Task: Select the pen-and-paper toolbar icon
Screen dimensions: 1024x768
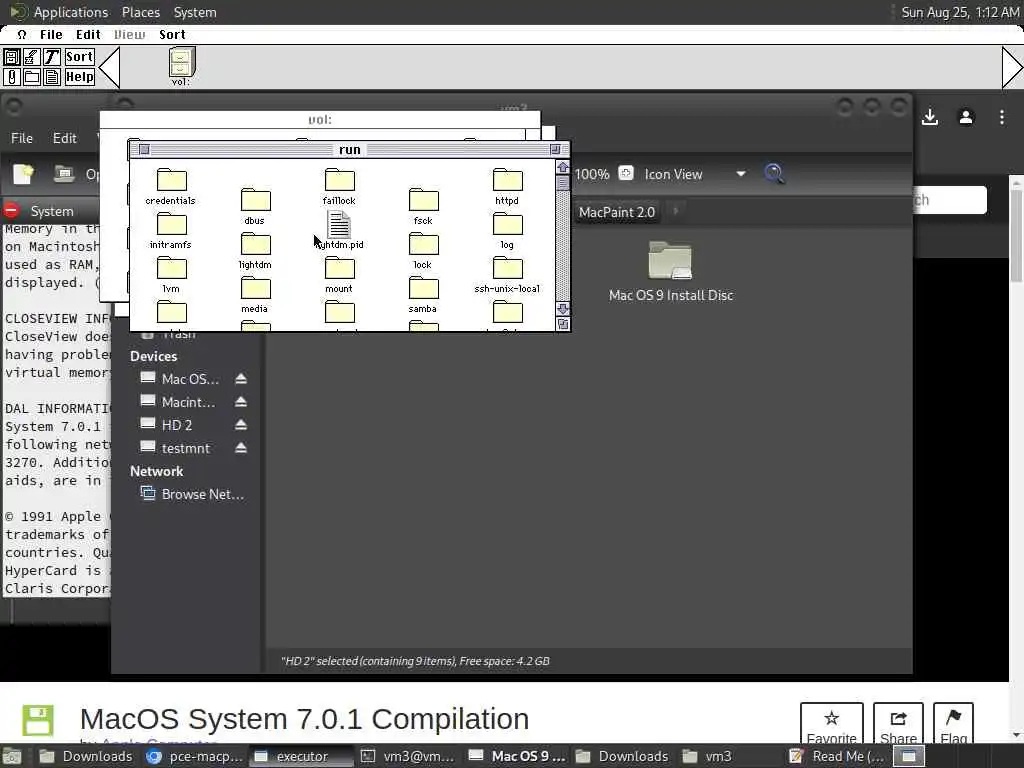Action: [x=31, y=57]
